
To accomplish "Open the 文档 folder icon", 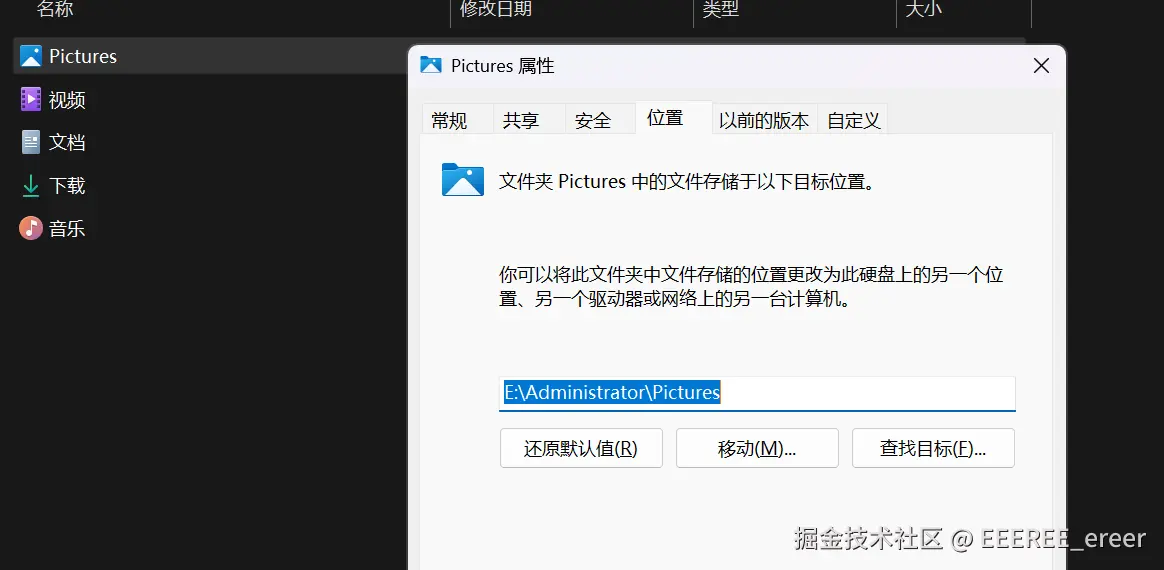I will click(30, 142).
